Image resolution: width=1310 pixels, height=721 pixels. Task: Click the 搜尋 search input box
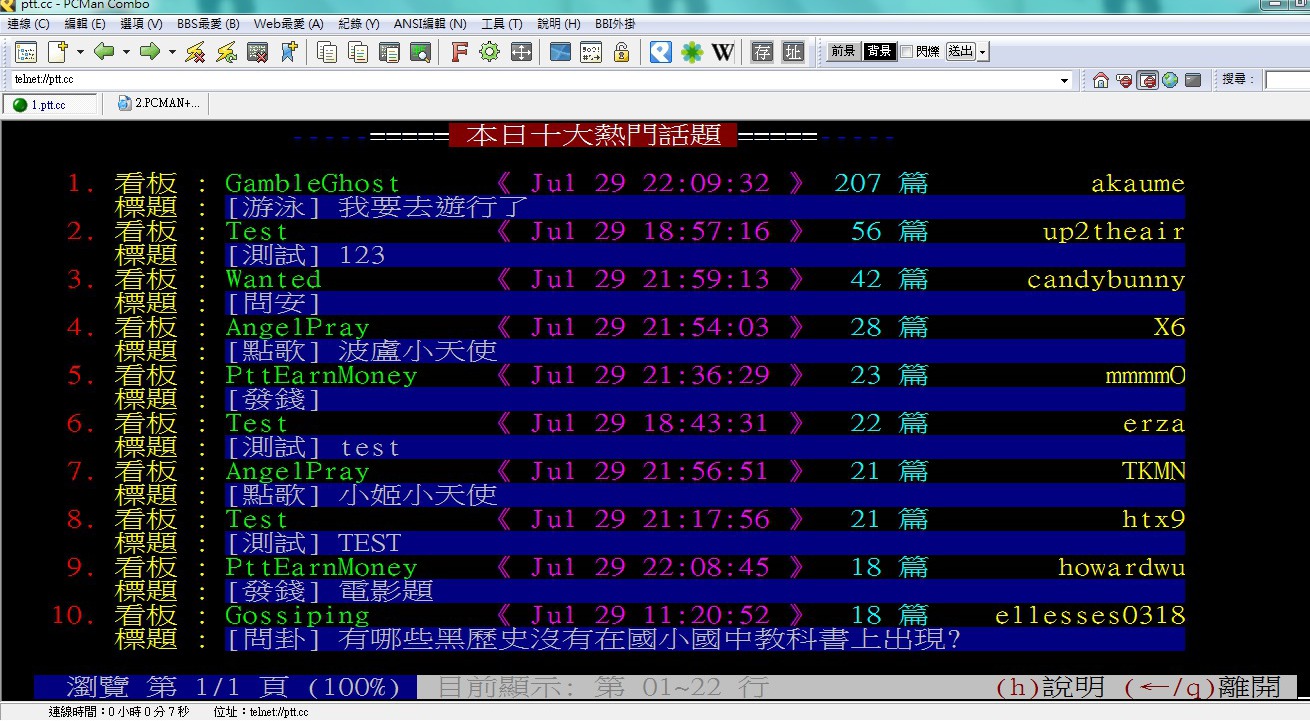(1287, 80)
